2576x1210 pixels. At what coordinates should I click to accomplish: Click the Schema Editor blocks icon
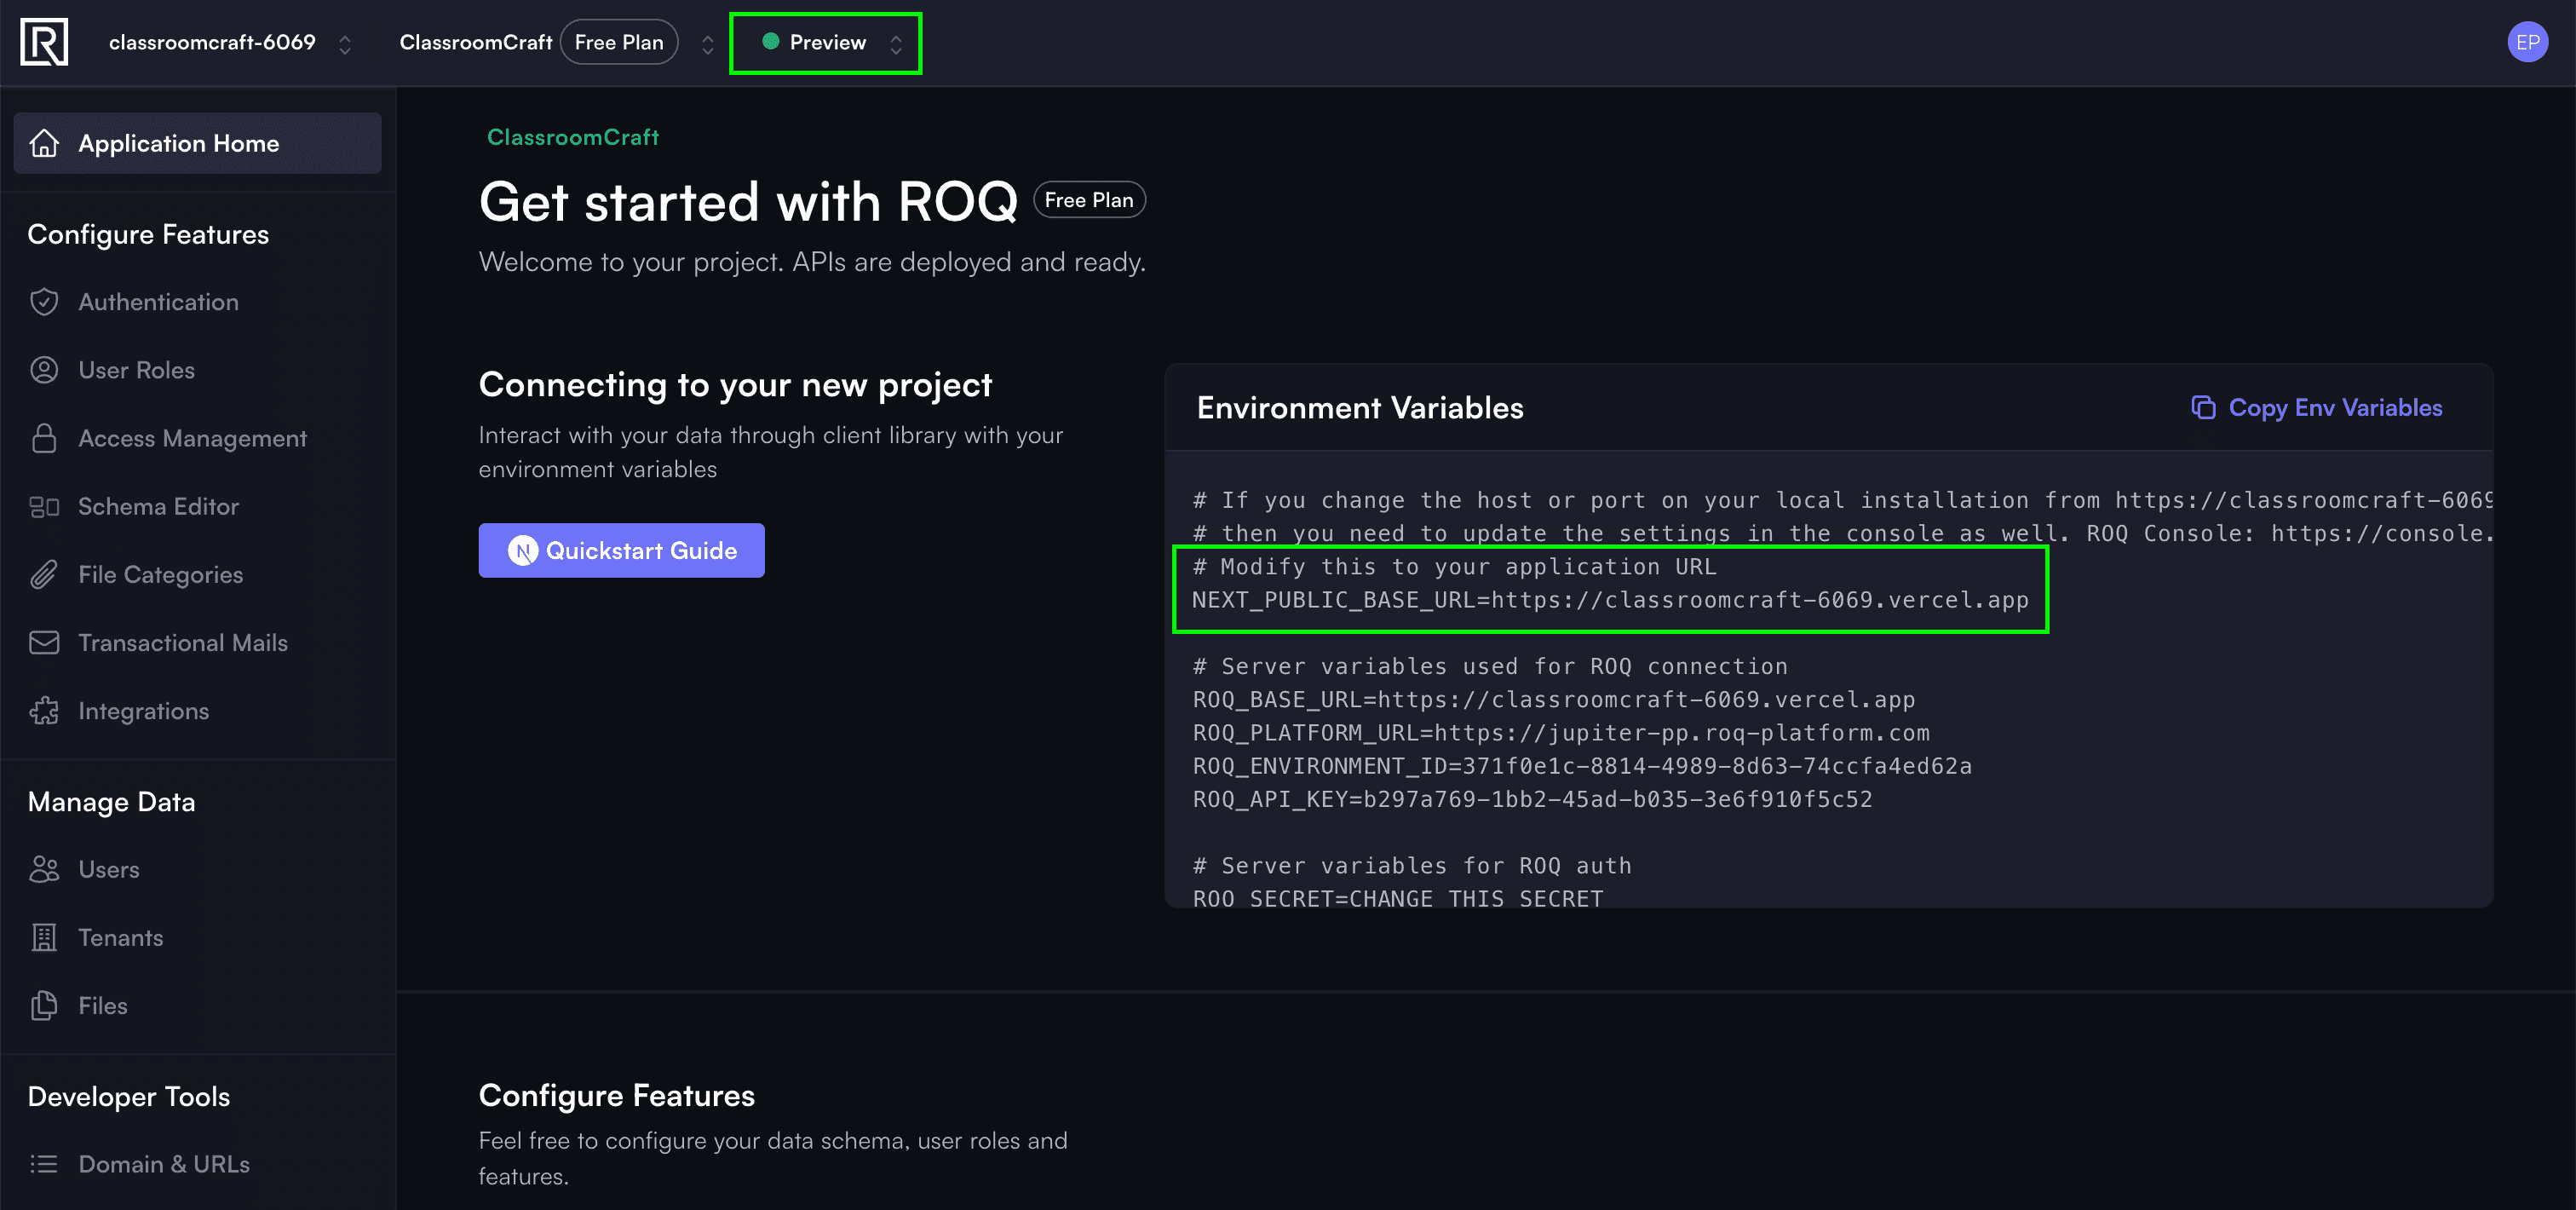pyautogui.click(x=44, y=507)
